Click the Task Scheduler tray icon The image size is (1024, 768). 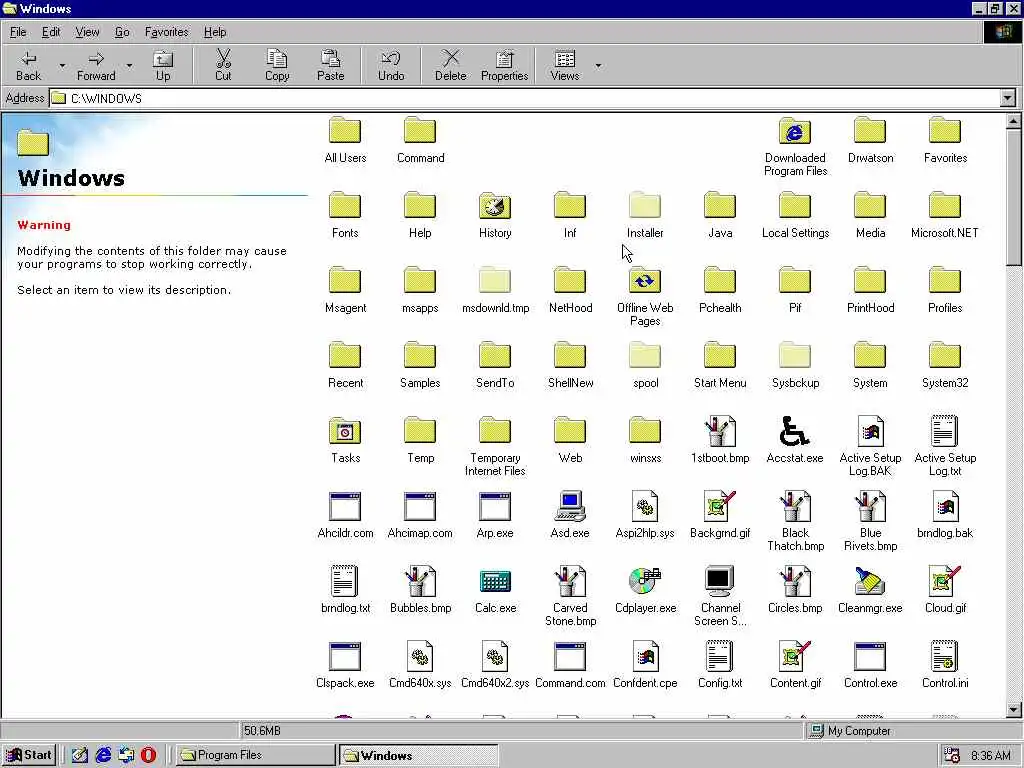point(952,756)
